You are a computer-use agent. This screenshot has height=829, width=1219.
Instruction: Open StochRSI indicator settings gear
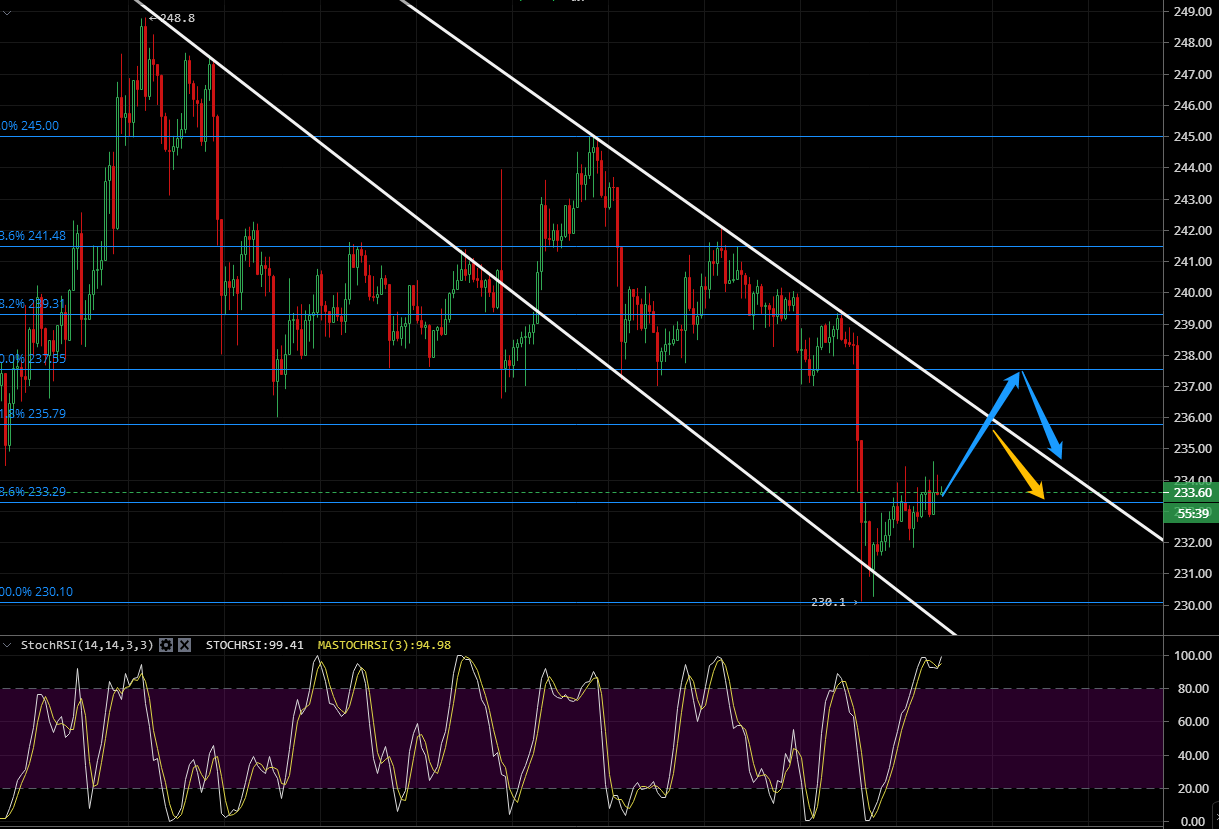pos(167,645)
